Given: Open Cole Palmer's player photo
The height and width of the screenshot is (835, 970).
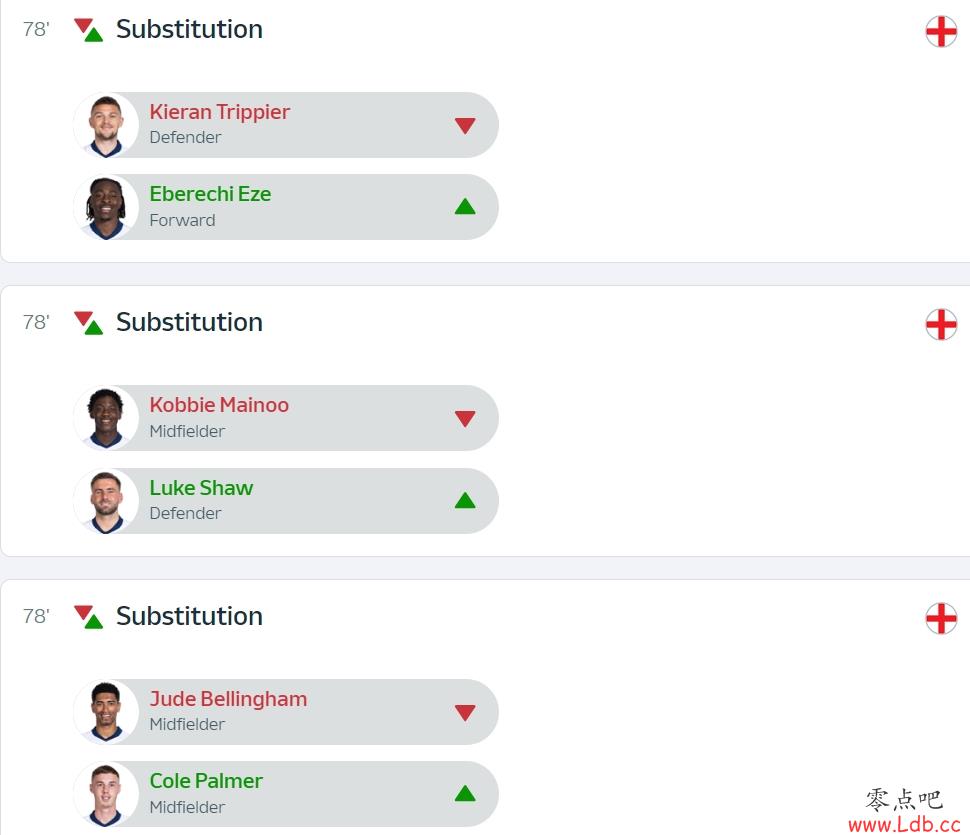Looking at the screenshot, I should (x=106, y=794).
